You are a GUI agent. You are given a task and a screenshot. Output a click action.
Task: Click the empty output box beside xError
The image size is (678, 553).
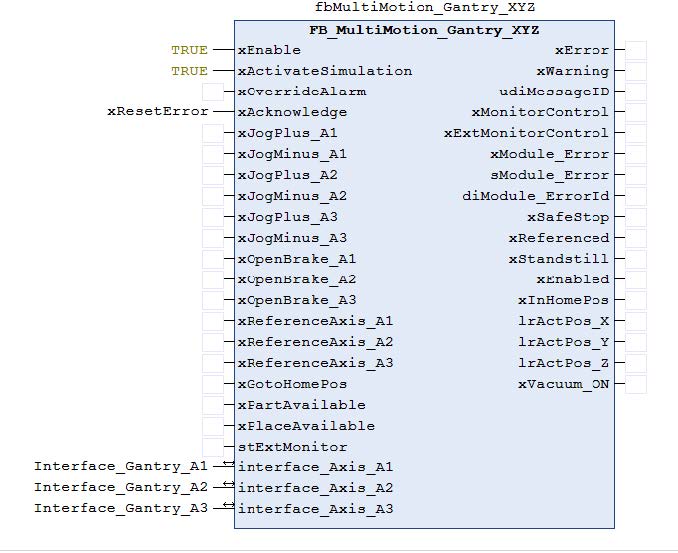[636, 50]
